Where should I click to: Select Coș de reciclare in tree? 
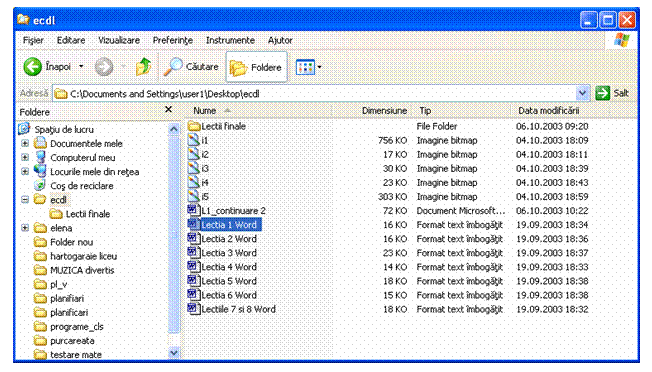[82, 186]
